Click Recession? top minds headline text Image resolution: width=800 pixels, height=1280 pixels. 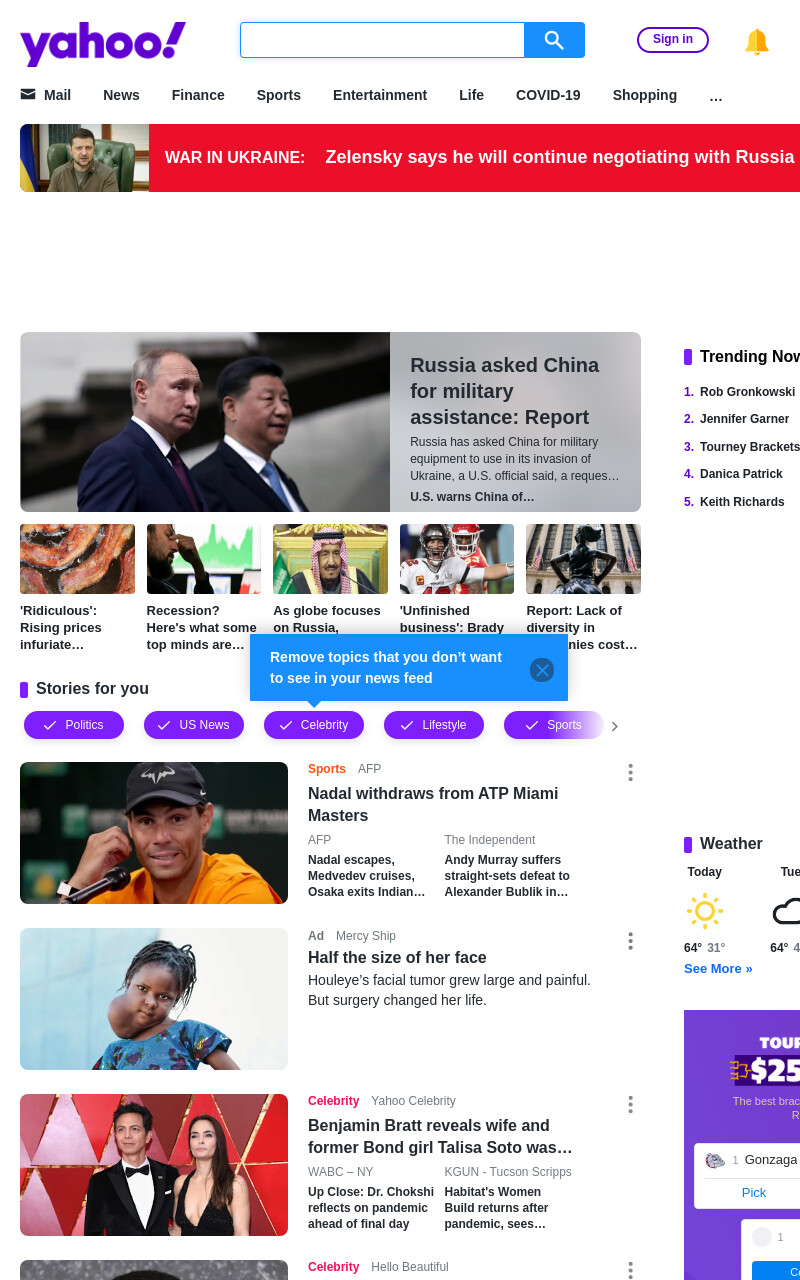(x=202, y=628)
